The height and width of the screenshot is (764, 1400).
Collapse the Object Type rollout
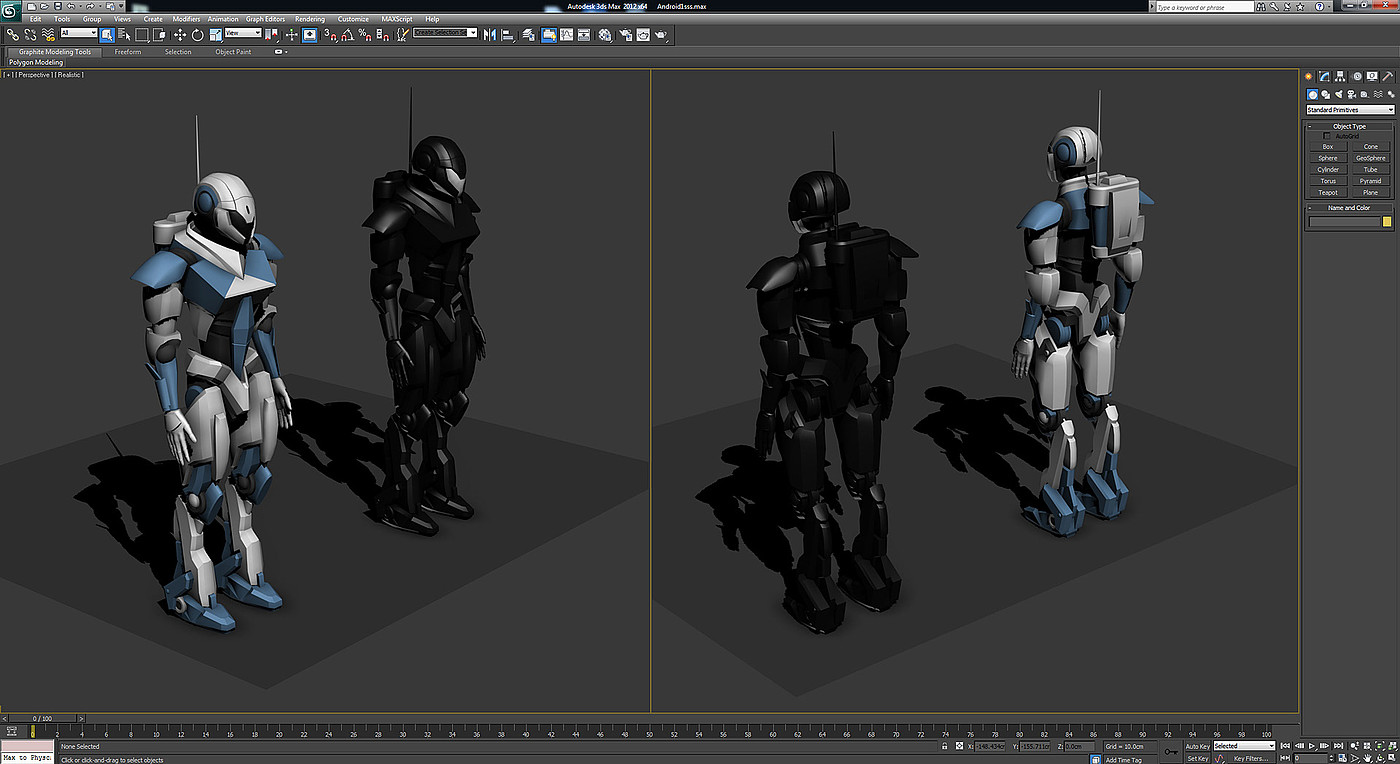pyautogui.click(x=1349, y=126)
